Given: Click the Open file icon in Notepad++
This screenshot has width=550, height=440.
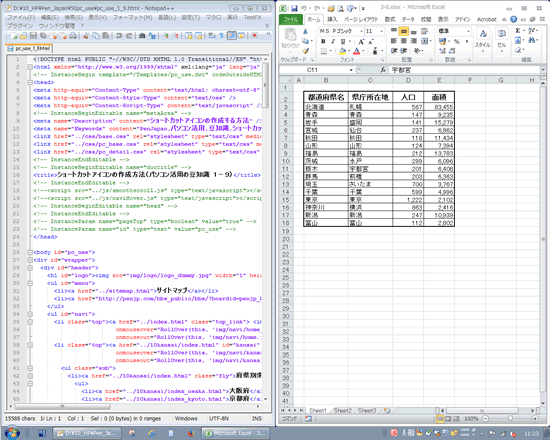Looking at the screenshot, I should click(x=24, y=35).
